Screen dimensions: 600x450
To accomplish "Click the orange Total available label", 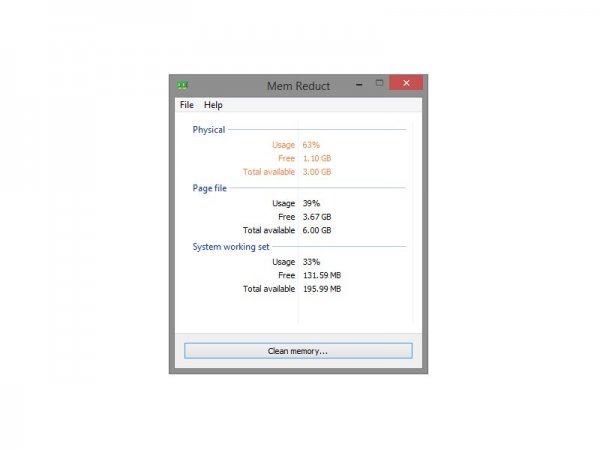I will pyautogui.click(x=269, y=172).
